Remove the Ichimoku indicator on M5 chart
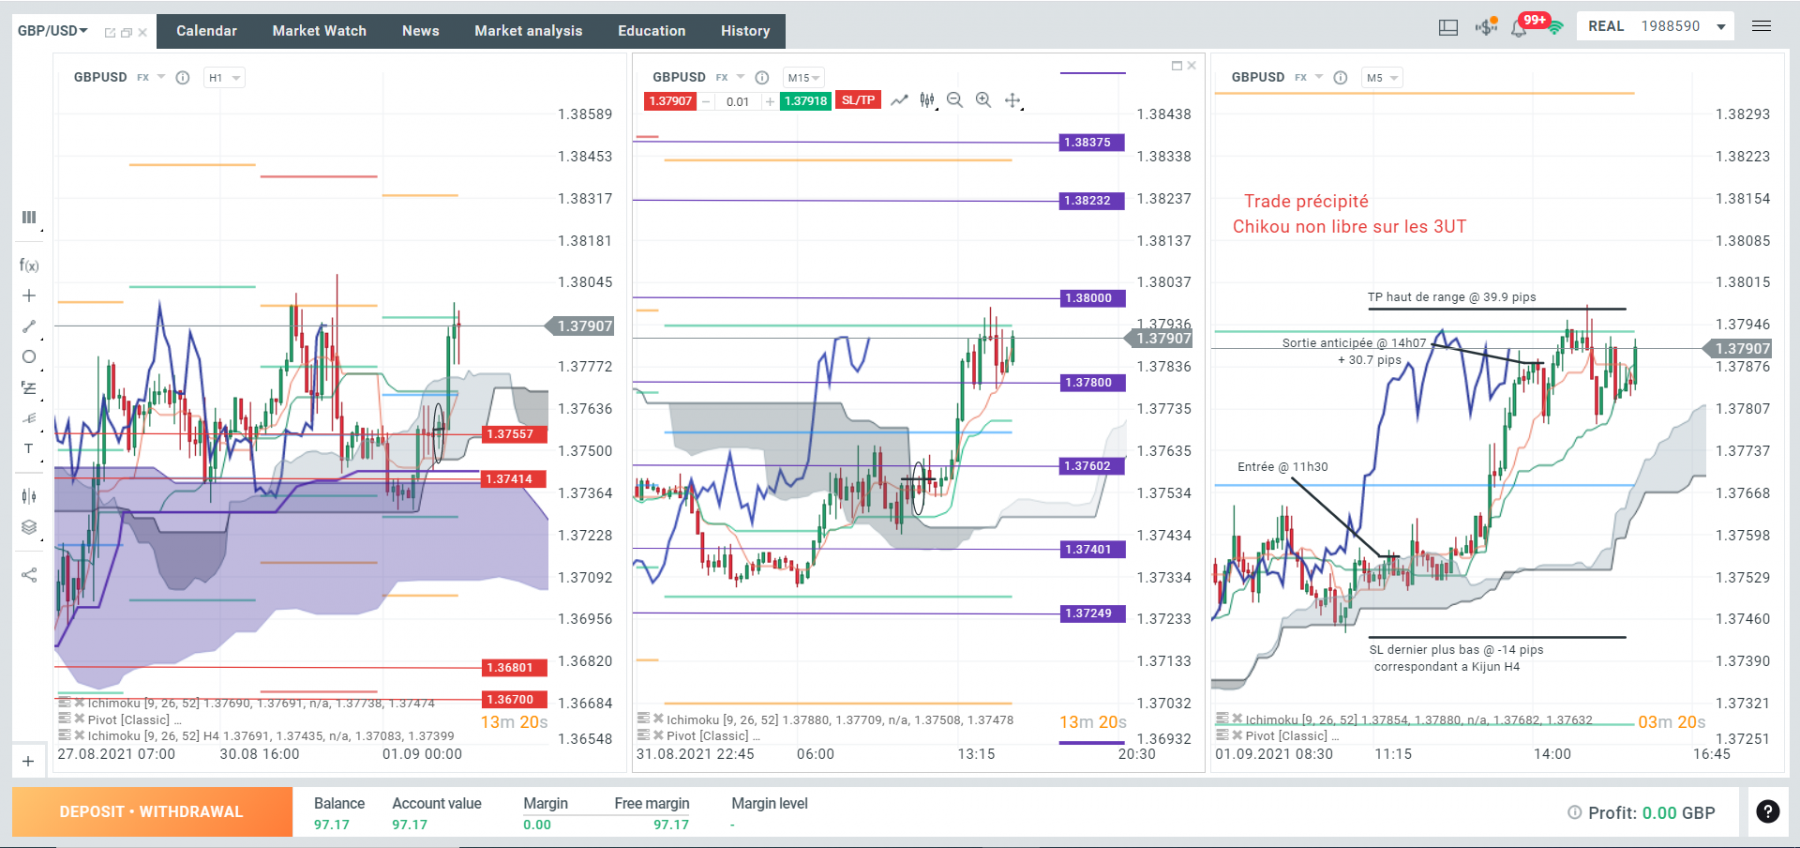The image size is (1800, 848). pos(1238,719)
